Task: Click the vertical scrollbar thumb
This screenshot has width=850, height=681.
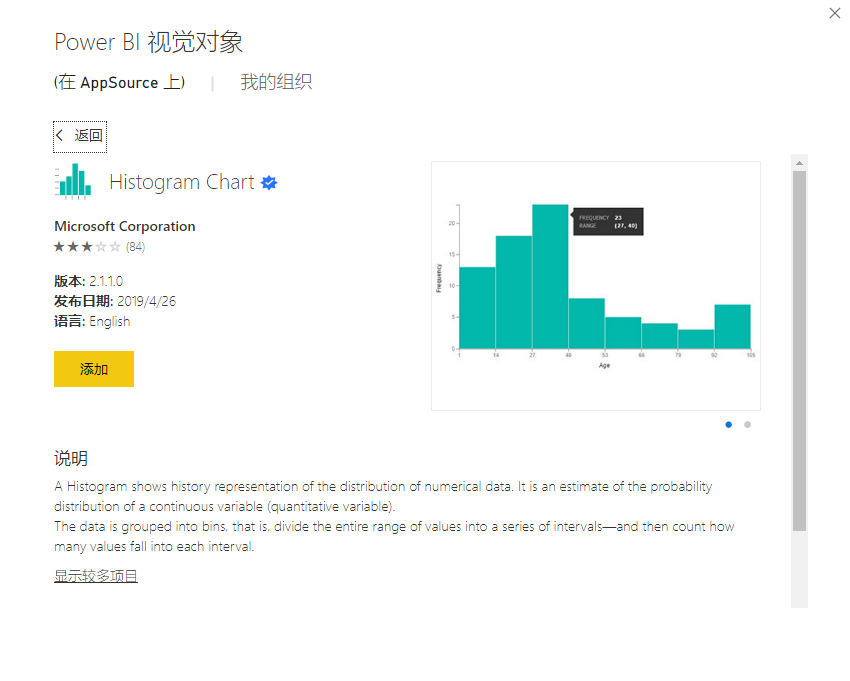Action: click(799, 350)
